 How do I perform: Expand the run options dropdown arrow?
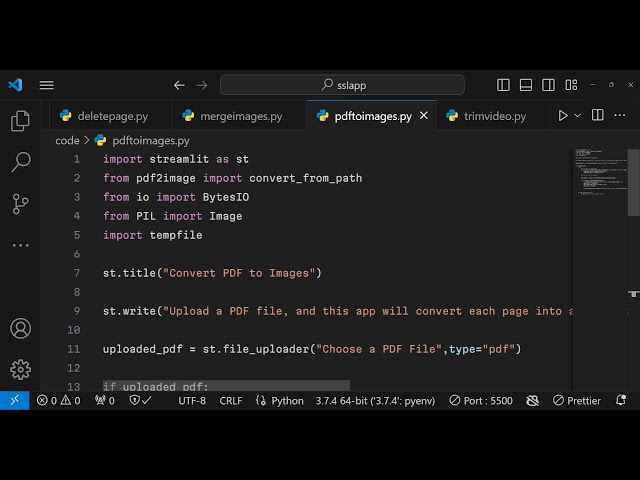click(x=579, y=116)
